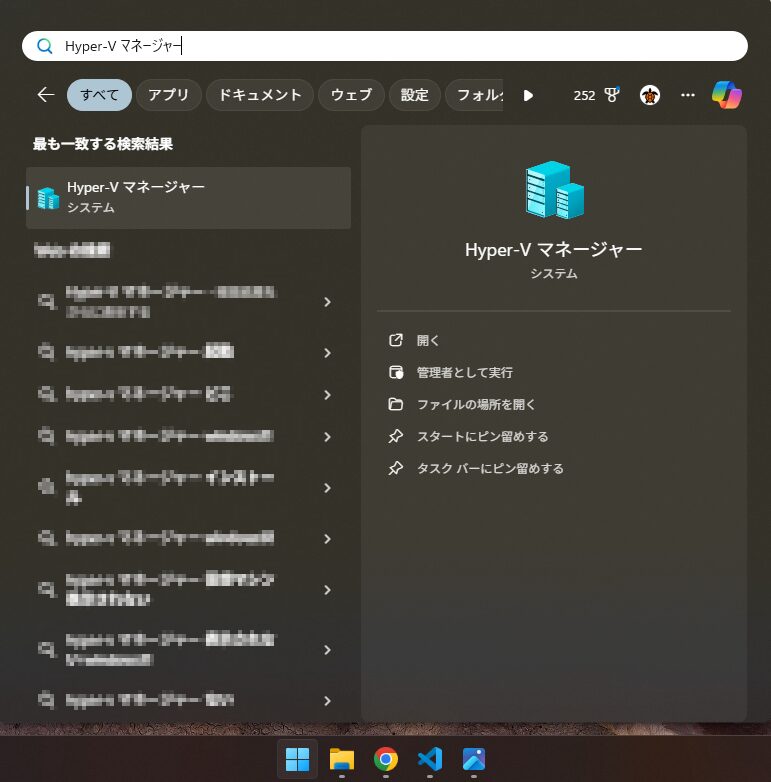
Task: Open the rewards points 252 icon
Action: click(x=596, y=95)
